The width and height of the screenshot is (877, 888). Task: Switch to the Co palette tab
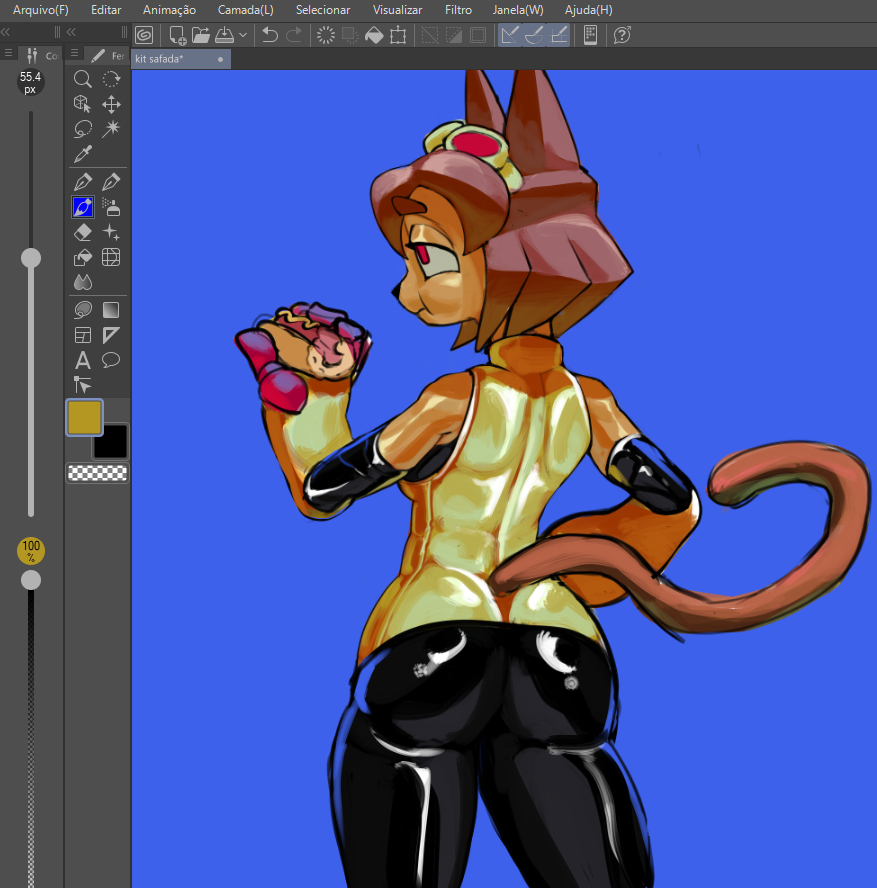41,56
